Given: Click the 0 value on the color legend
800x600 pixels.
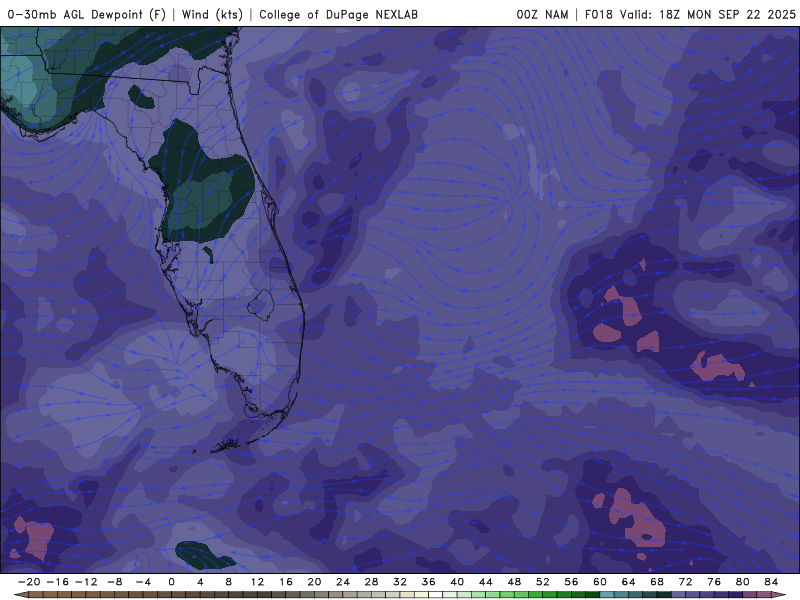Looking at the screenshot, I should [x=171, y=582].
